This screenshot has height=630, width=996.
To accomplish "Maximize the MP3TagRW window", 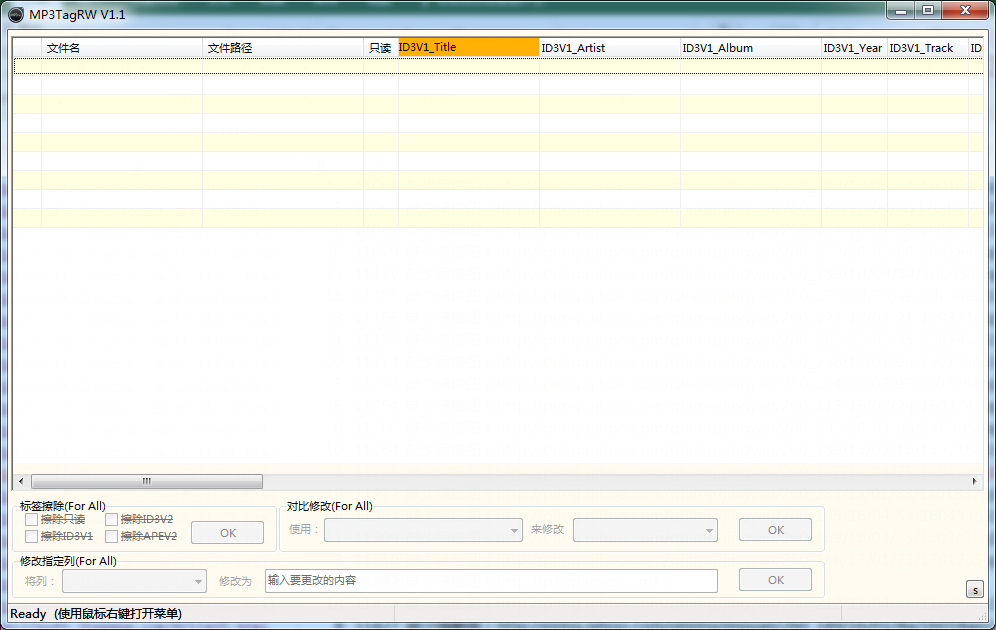I will coord(928,10).
